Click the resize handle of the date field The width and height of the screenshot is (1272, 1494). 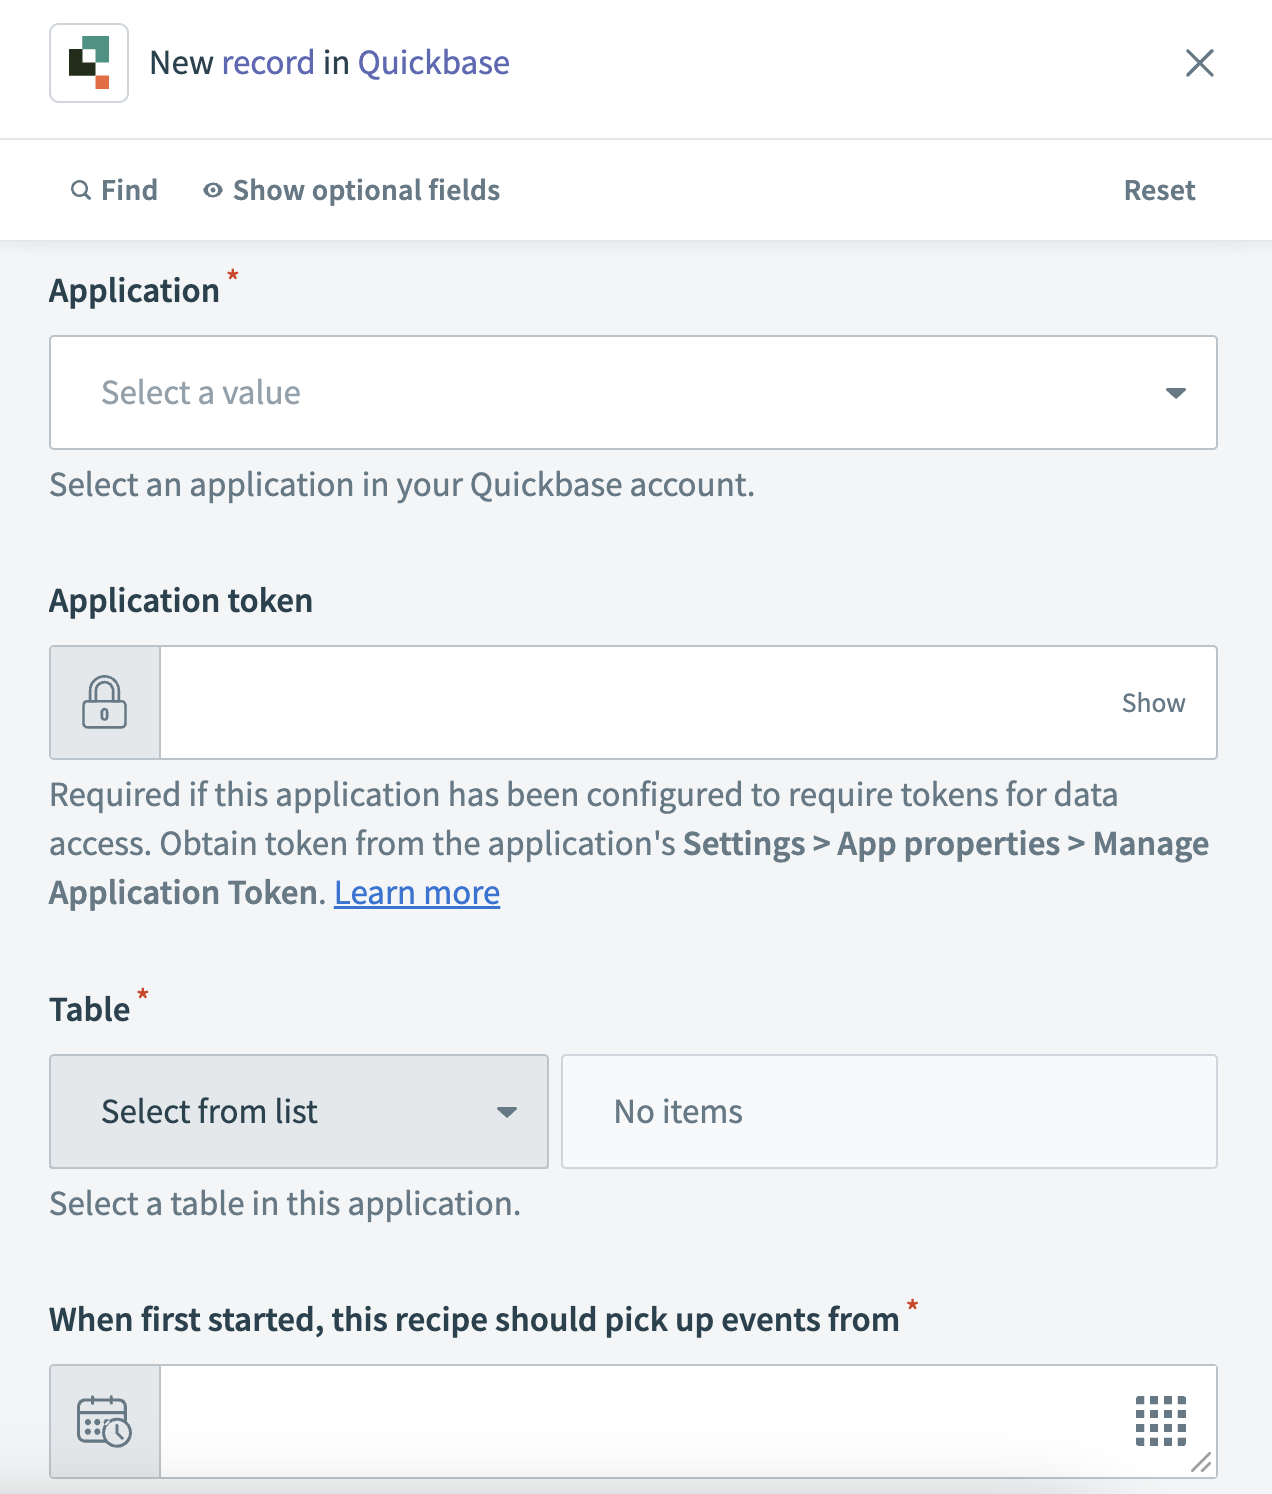pyautogui.click(x=1202, y=1463)
